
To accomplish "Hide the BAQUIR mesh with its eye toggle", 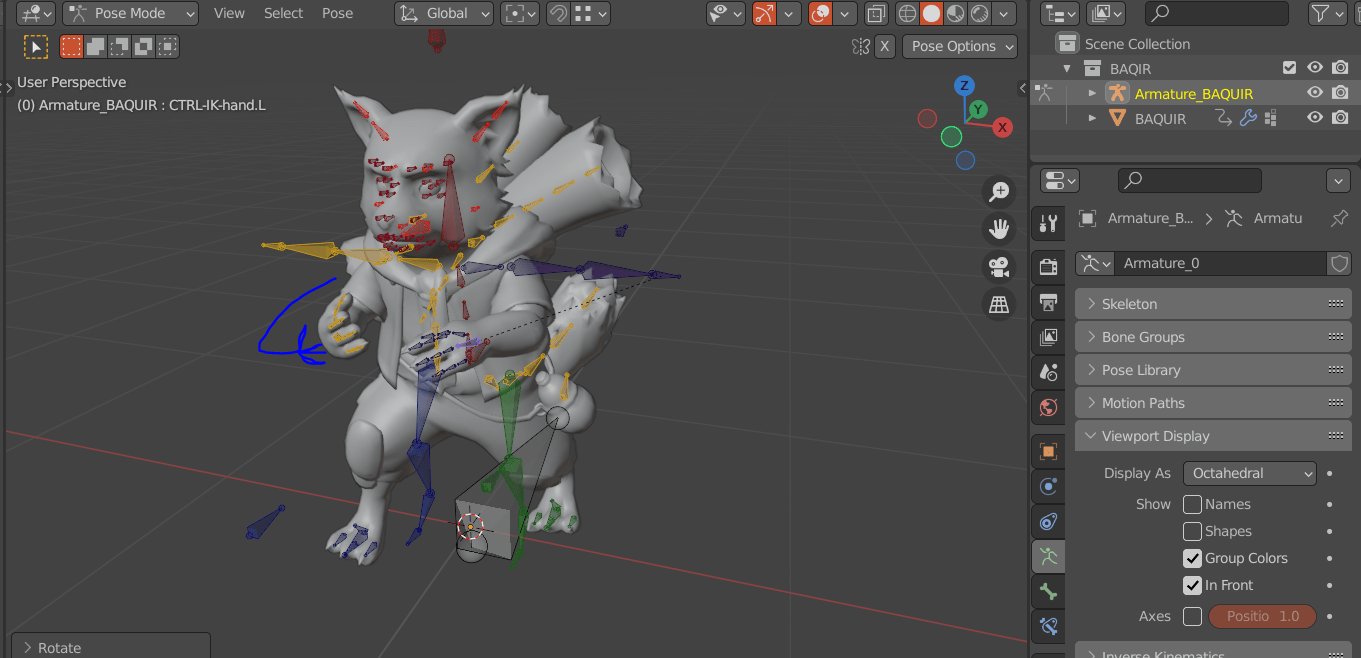I will click(1315, 117).
